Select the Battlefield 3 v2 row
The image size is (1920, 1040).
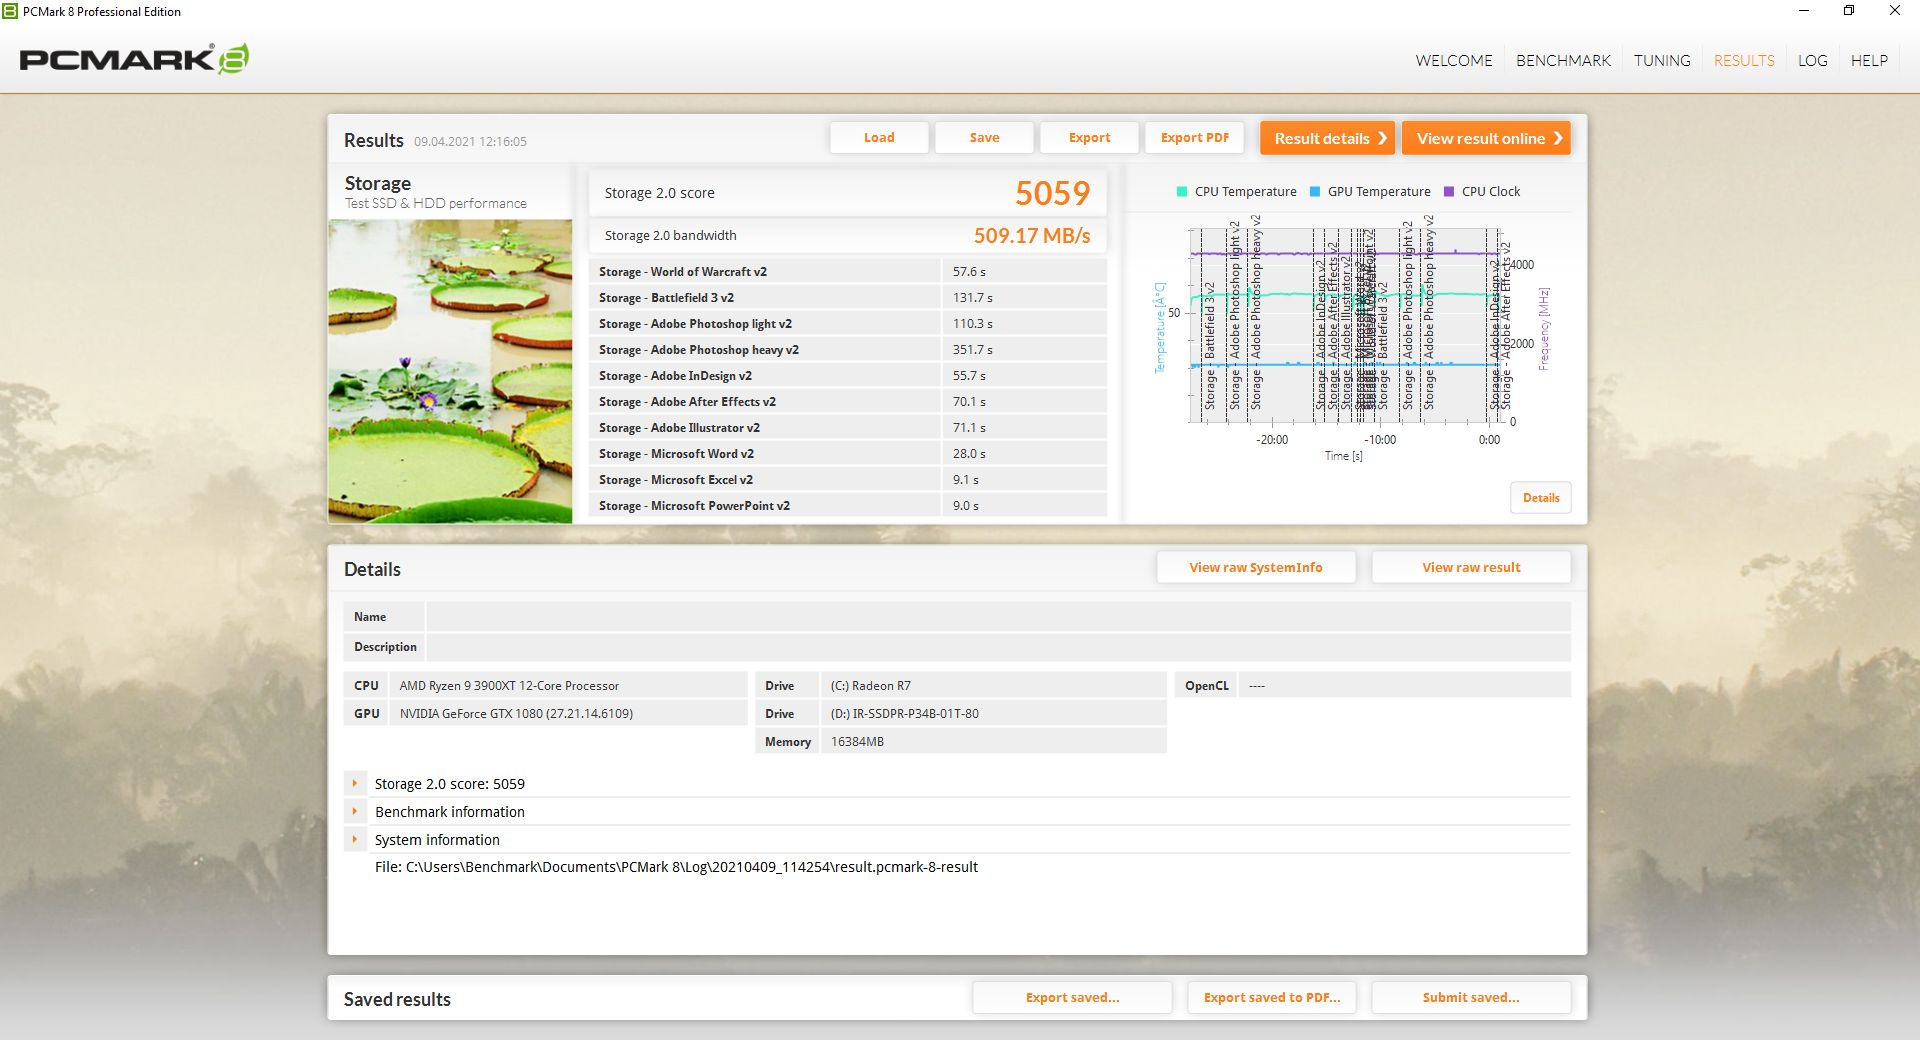pos(848,298)
